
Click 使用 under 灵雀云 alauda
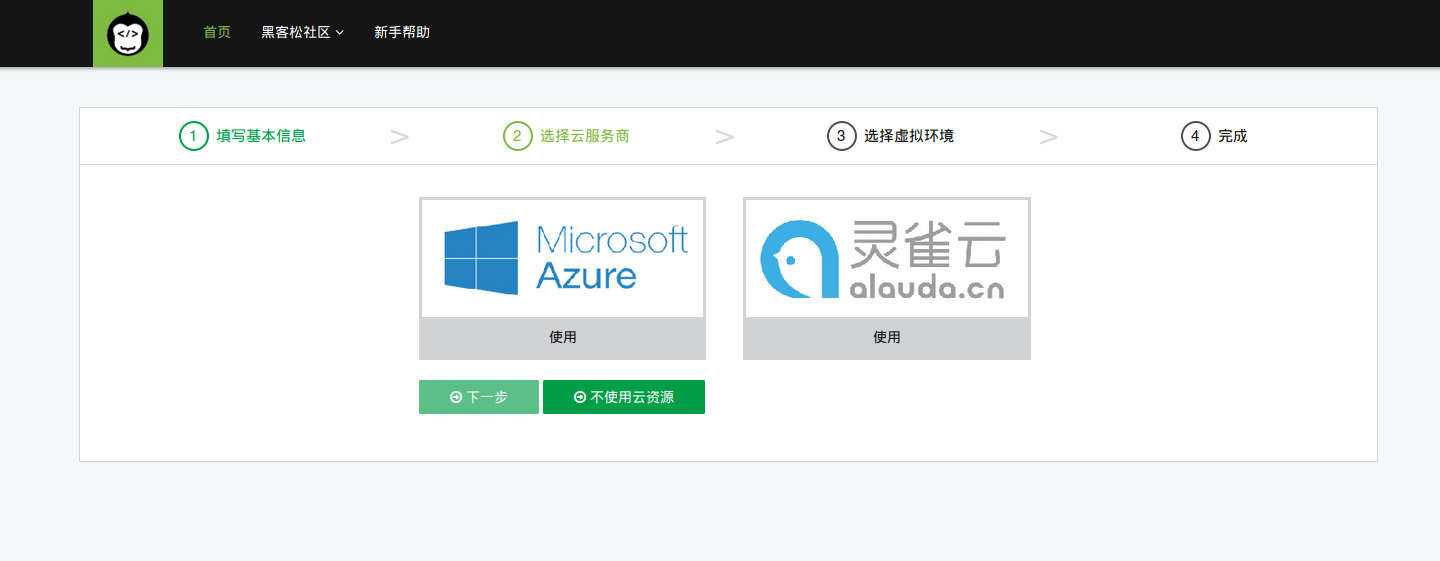pyautogui.click(x=887, y=338)
